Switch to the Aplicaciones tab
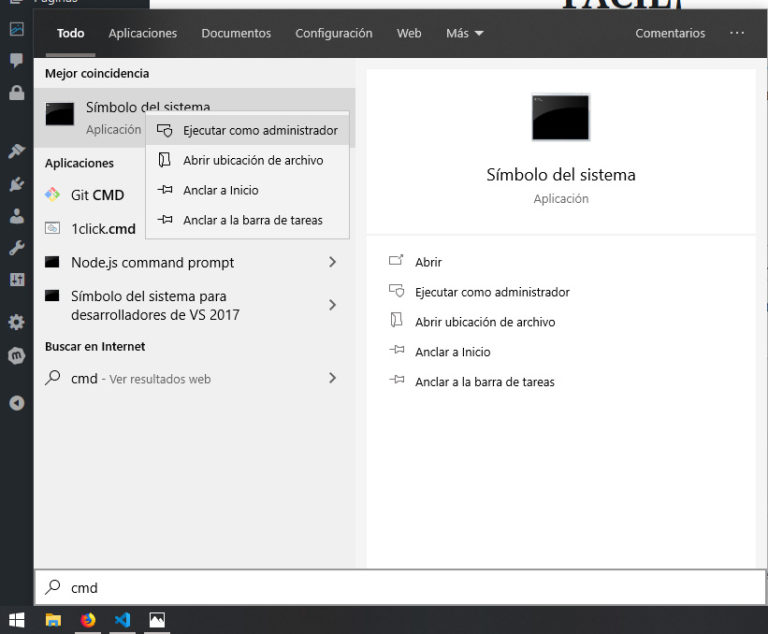The width and height of the screenshot is (768, 634). coord(143,33)
